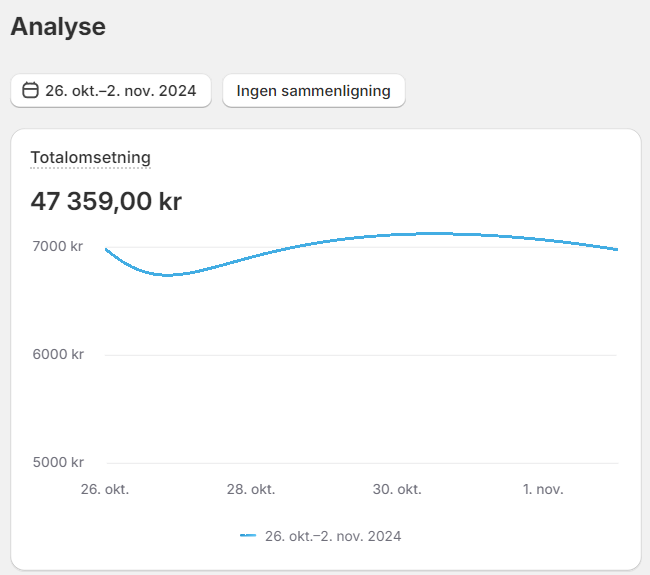Image resolution: width=650 pixels, height=575 pixels.
Task: Click the calendar icon in the date button
Action: point(30,91)
